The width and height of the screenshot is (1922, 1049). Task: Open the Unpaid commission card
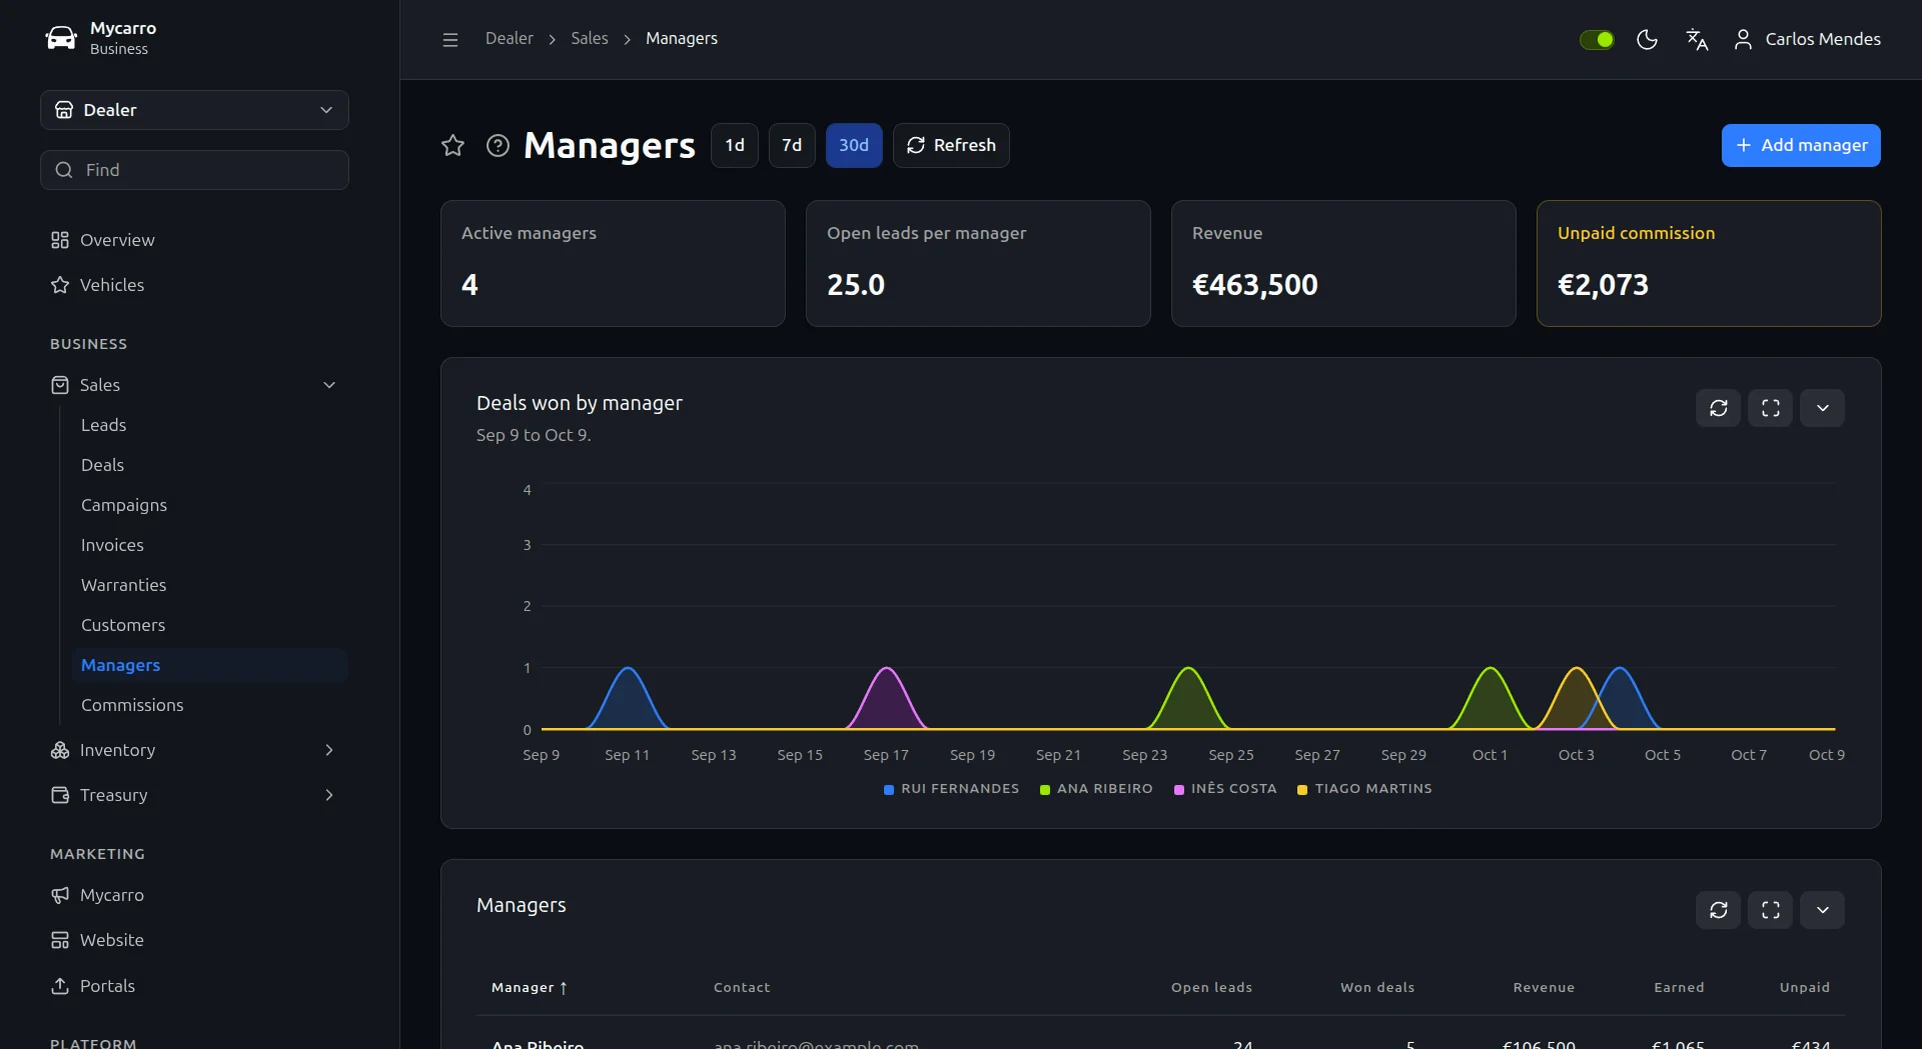1708,263
